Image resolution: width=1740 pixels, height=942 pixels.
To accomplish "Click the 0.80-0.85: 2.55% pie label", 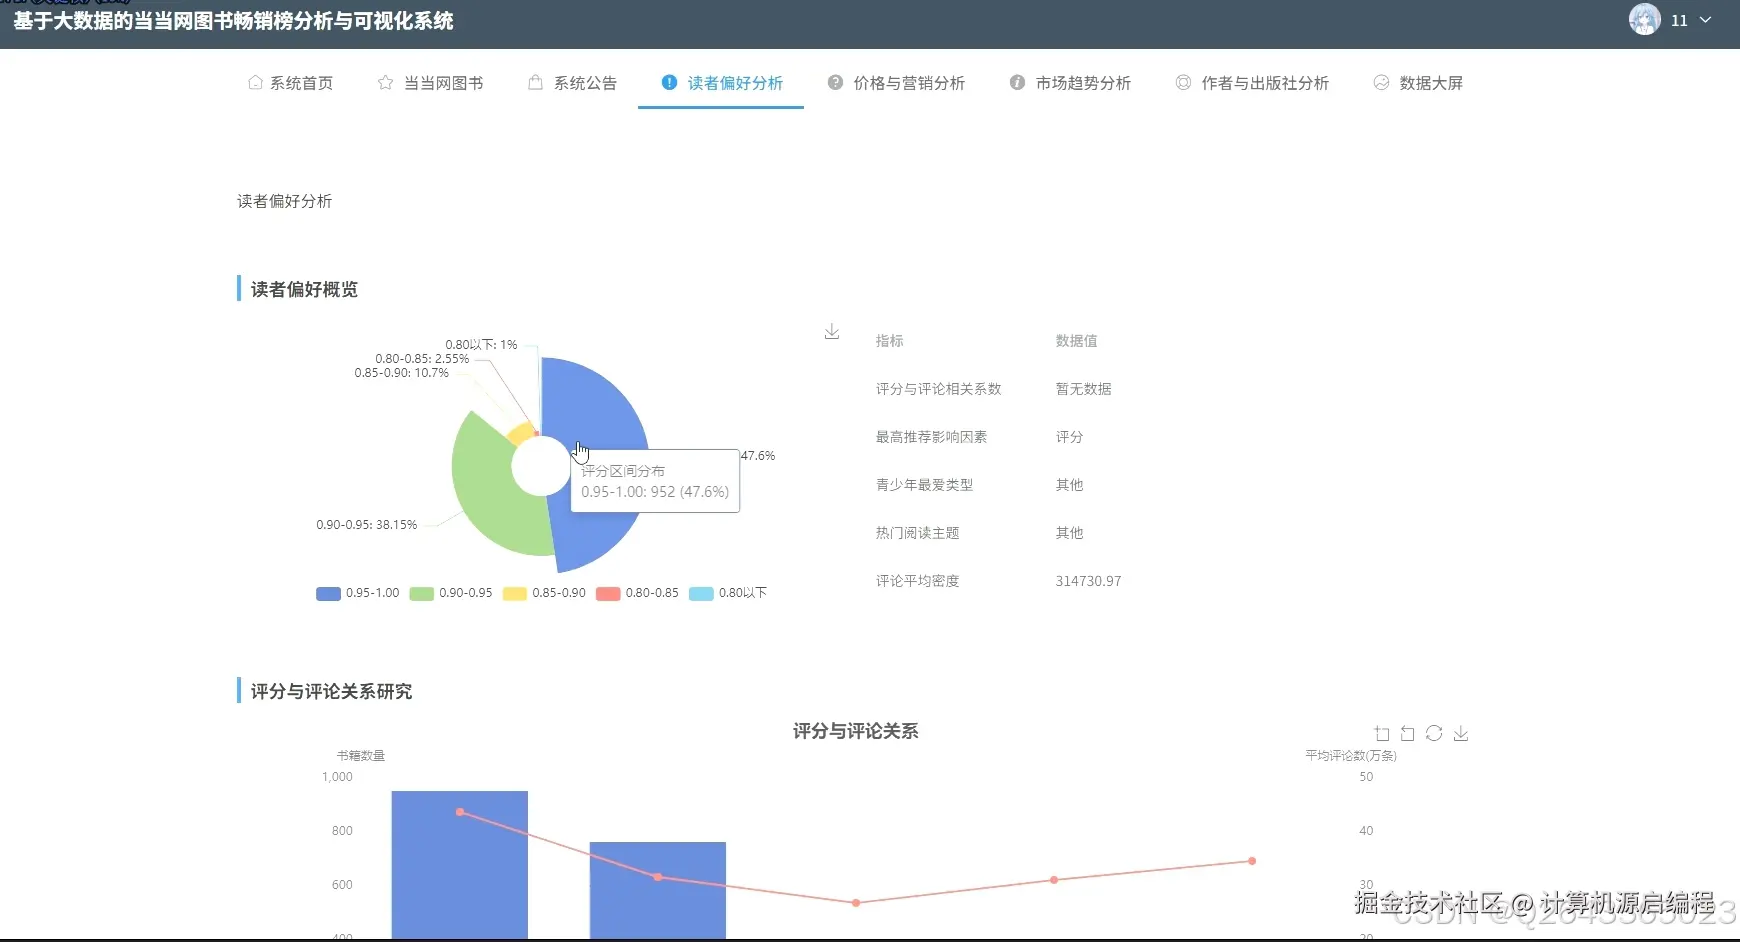I will (422, 359).
